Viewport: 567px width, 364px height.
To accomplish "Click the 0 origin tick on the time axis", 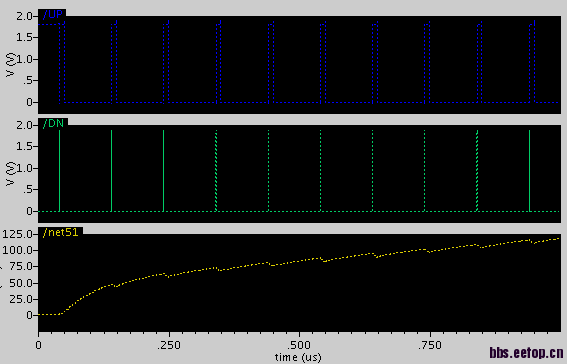I will tap(38, 346).
